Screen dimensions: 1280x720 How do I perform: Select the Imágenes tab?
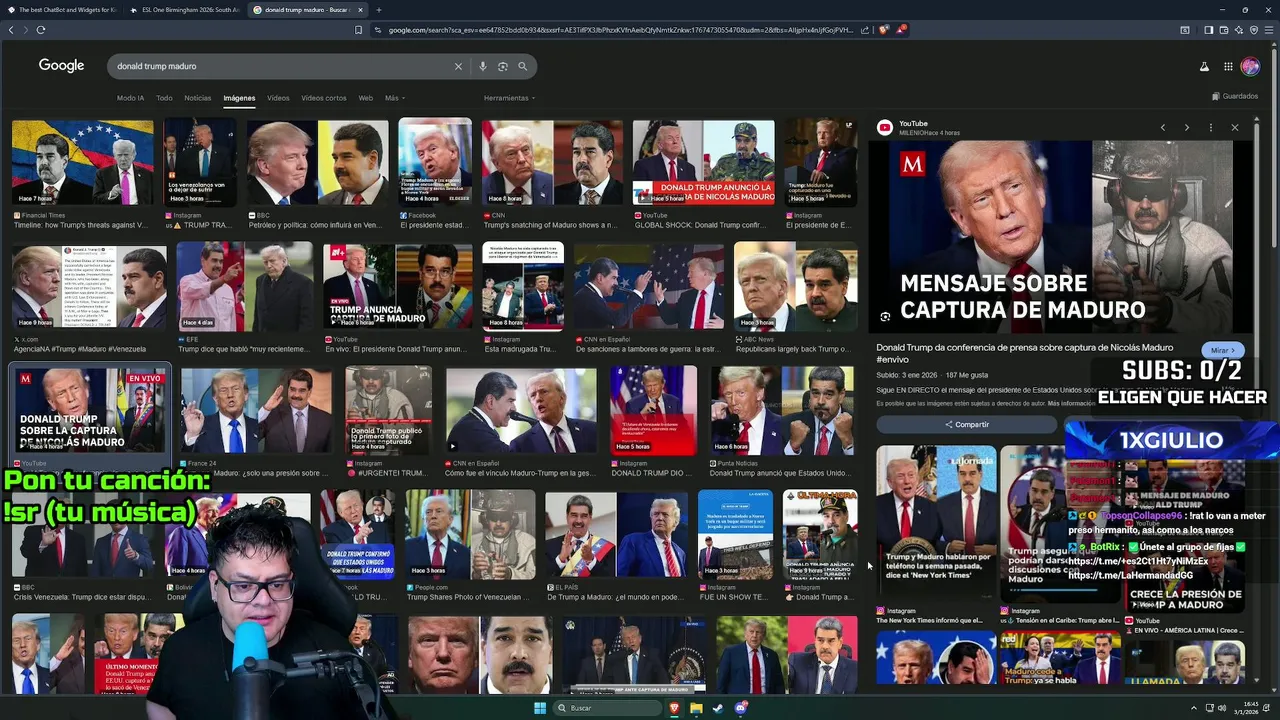(239, 98)
